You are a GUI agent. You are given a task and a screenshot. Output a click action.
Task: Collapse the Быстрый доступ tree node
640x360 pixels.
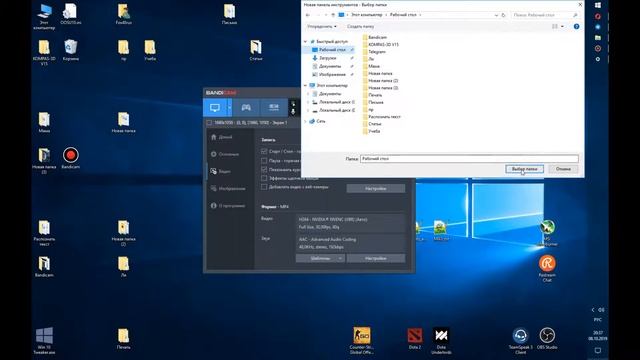point(305,42)
